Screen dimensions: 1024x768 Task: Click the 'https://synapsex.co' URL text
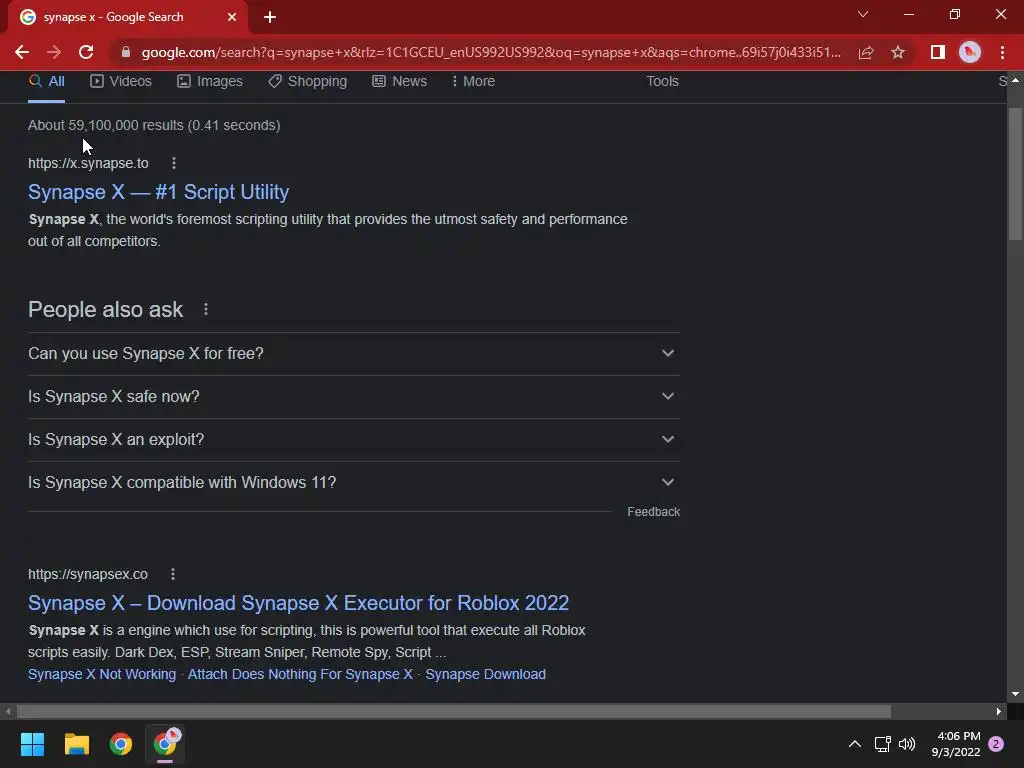pyautogui.click(x=88, y=574)
